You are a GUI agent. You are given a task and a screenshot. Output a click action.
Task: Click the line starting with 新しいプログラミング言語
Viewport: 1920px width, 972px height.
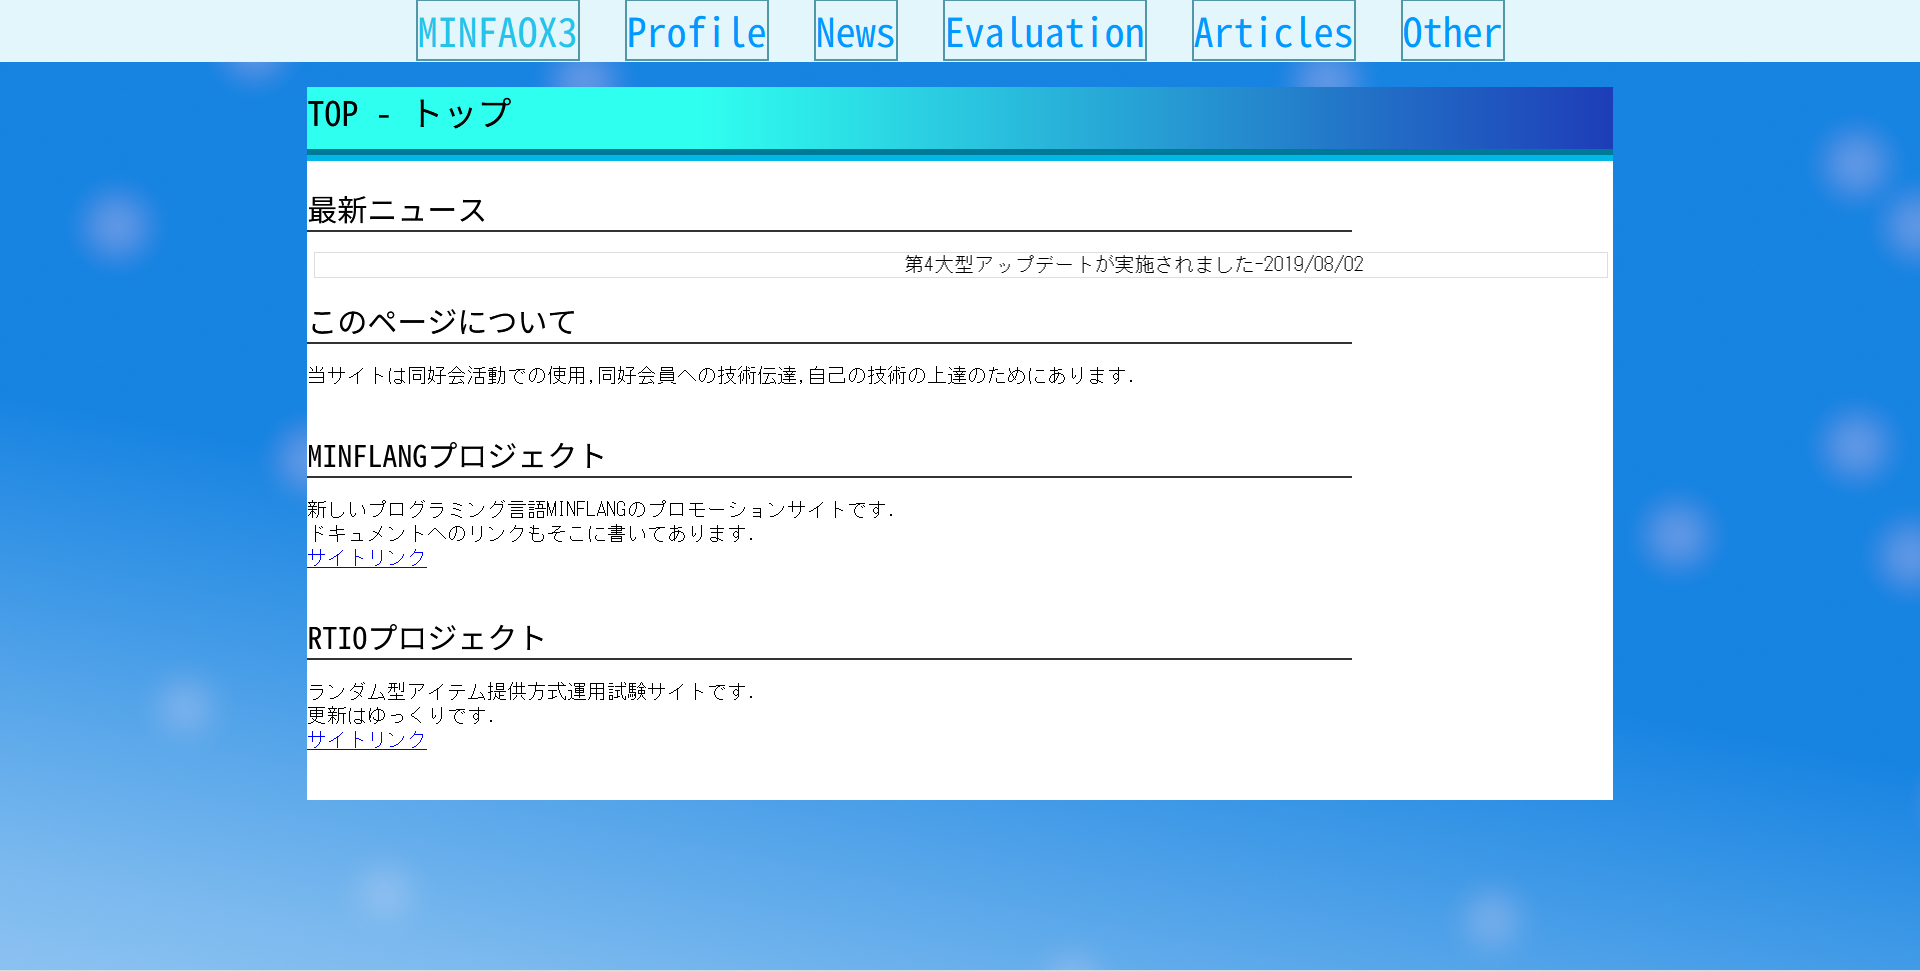(600, 510)
